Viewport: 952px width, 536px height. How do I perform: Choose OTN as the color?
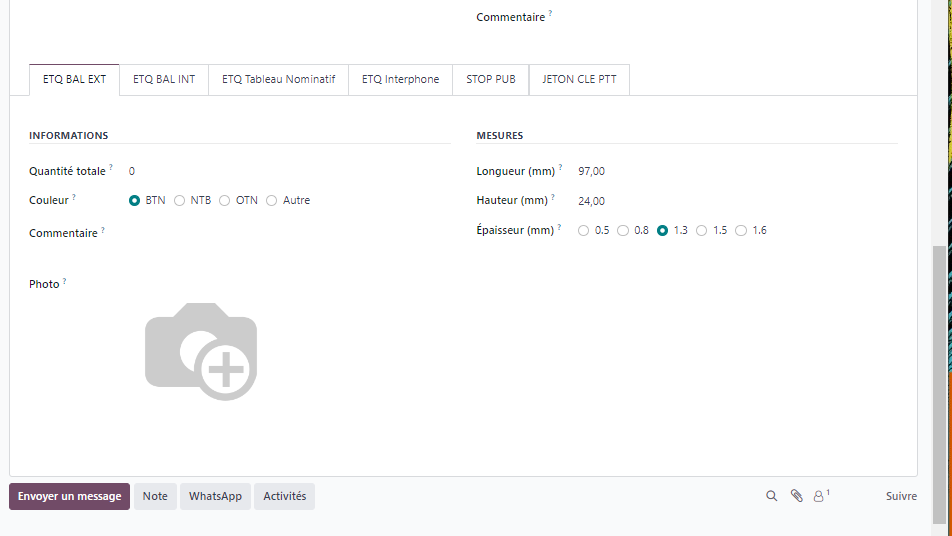tap(225, 201)
